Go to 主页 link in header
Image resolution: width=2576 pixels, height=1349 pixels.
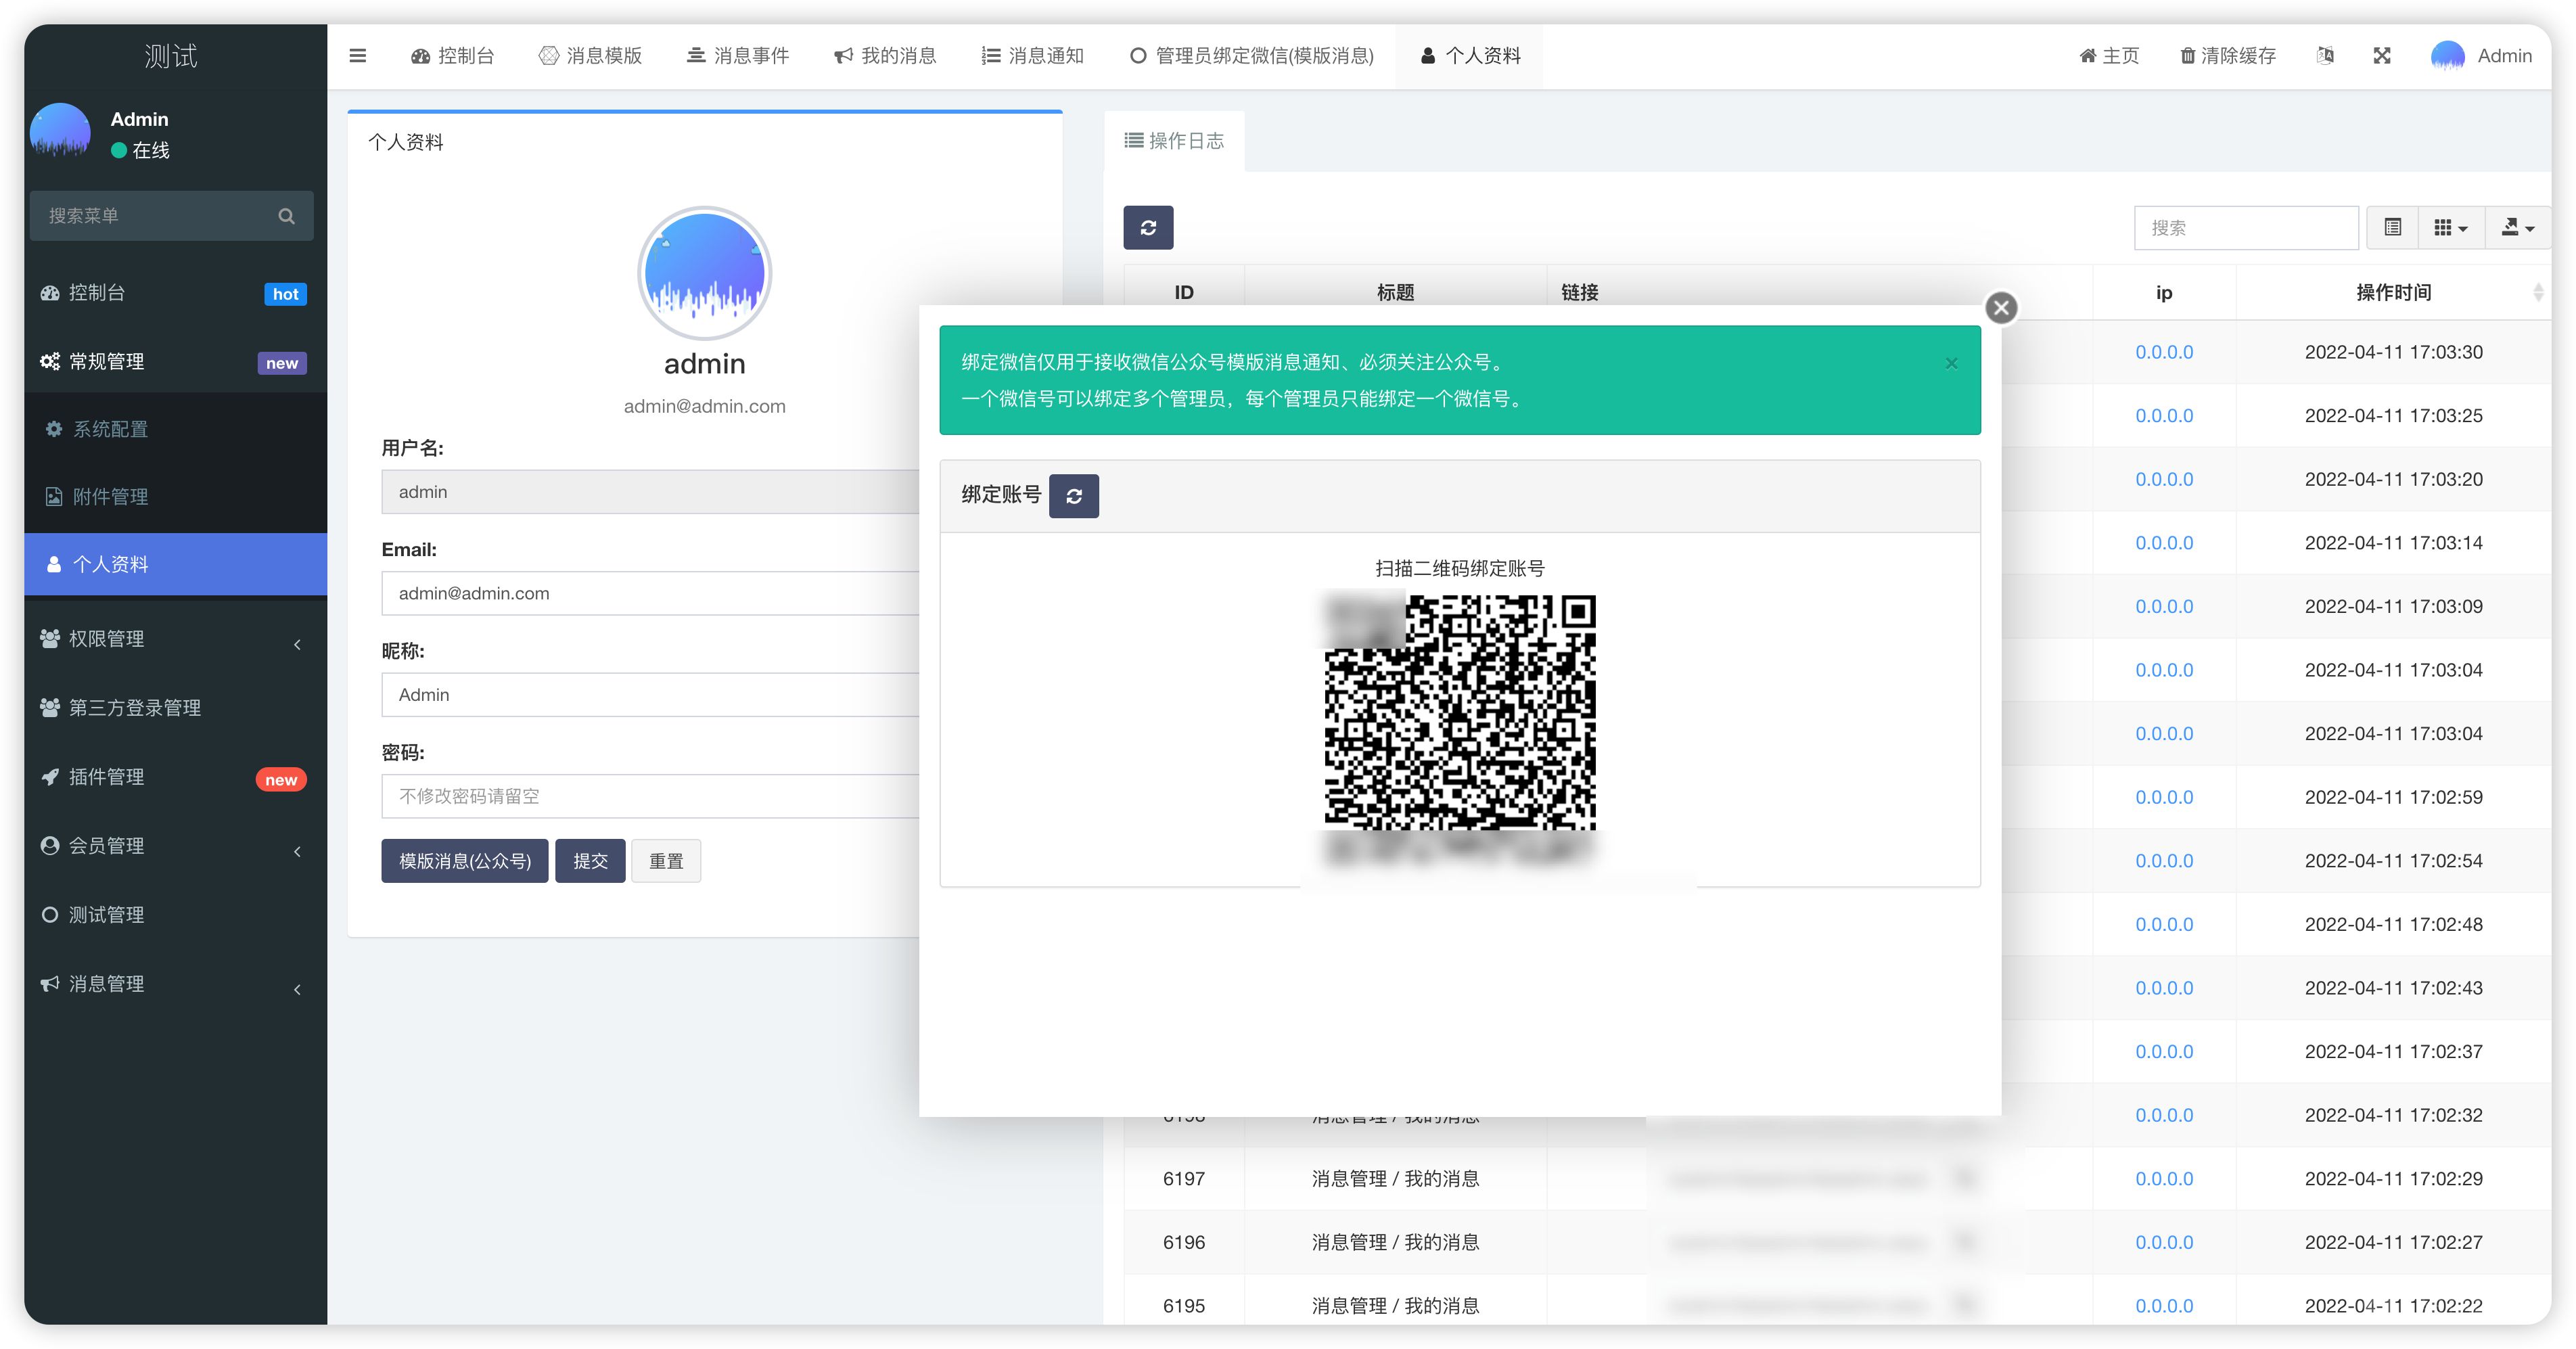2109,56
